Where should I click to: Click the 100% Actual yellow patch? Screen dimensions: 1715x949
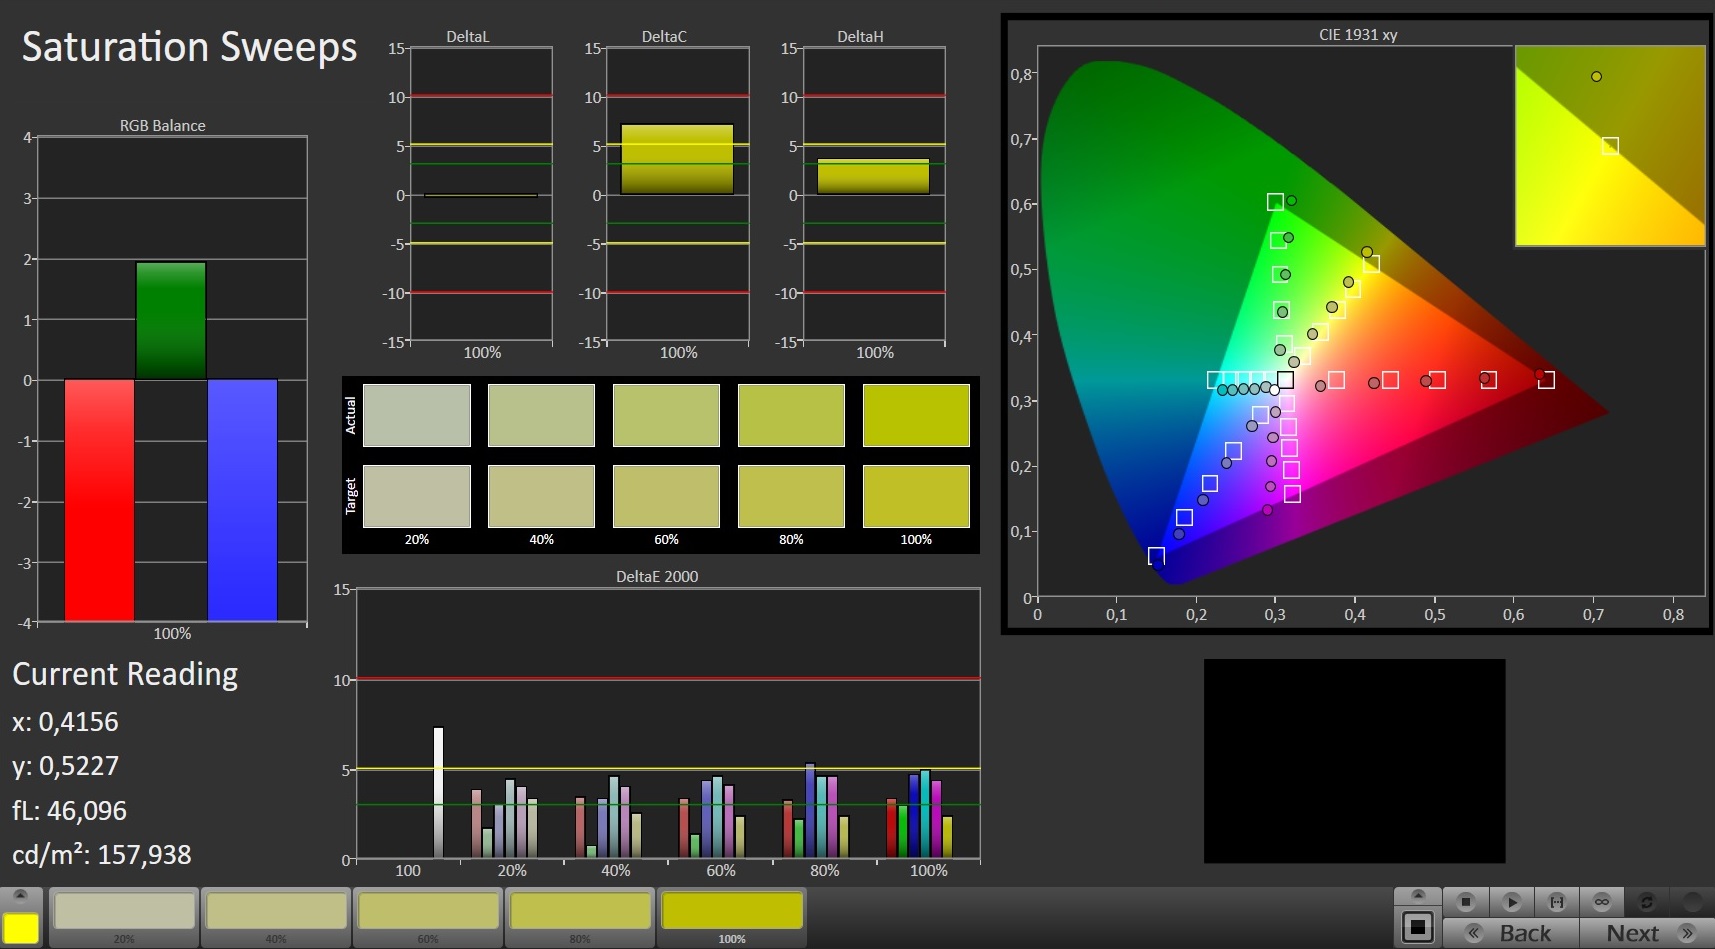[x=916, y=415]
